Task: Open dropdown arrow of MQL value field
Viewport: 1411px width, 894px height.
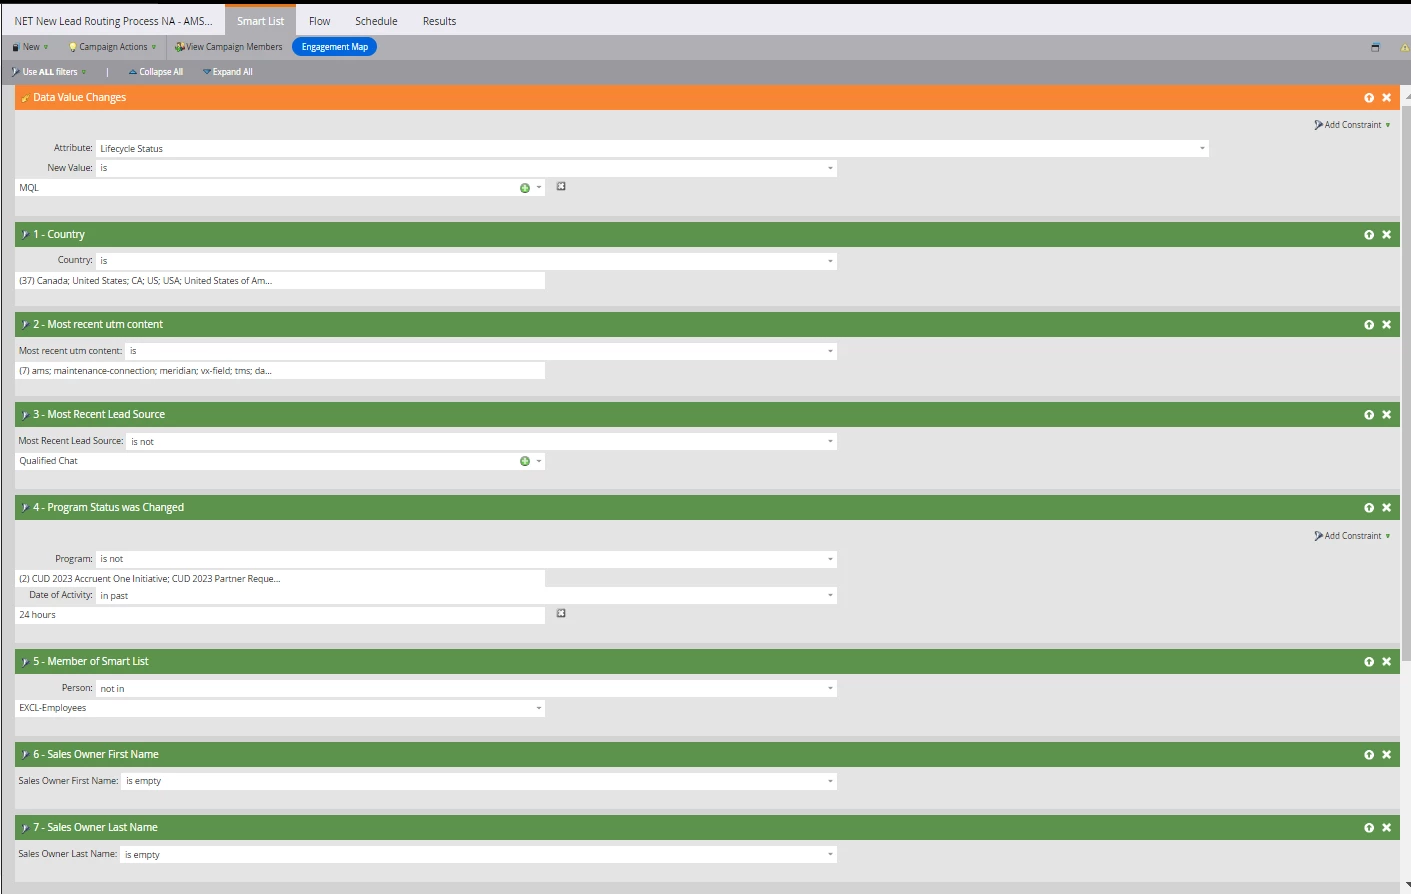Action: (x=539, y=187)
